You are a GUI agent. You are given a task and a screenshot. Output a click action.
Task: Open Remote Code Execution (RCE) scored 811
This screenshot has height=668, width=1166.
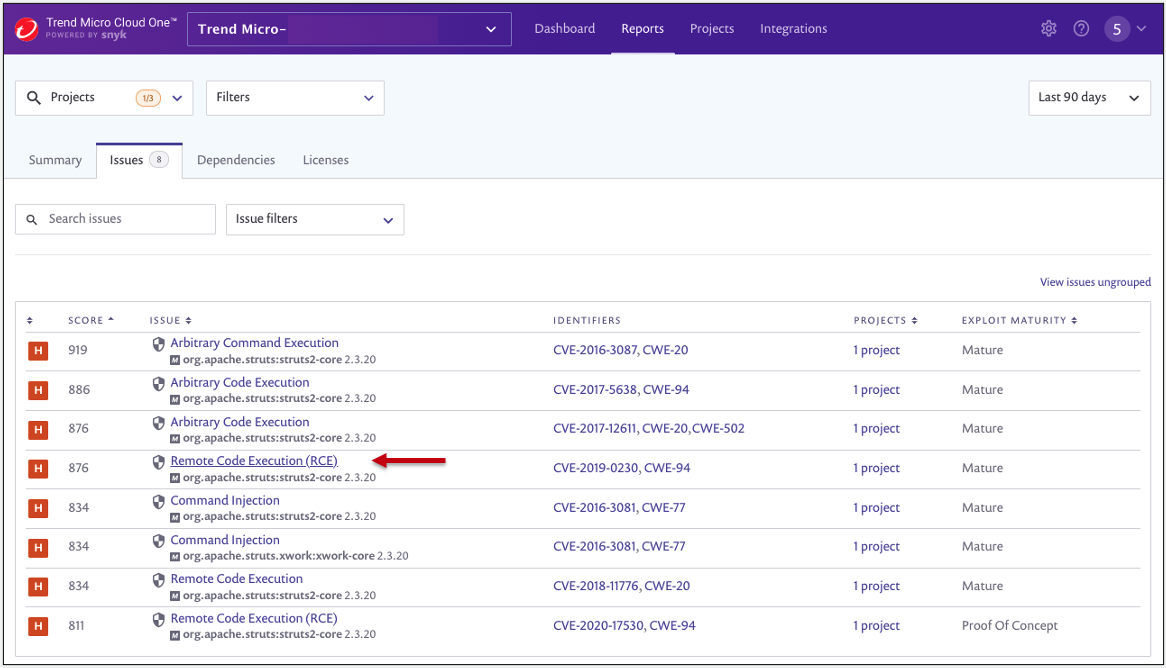click(x=254, y=619)
